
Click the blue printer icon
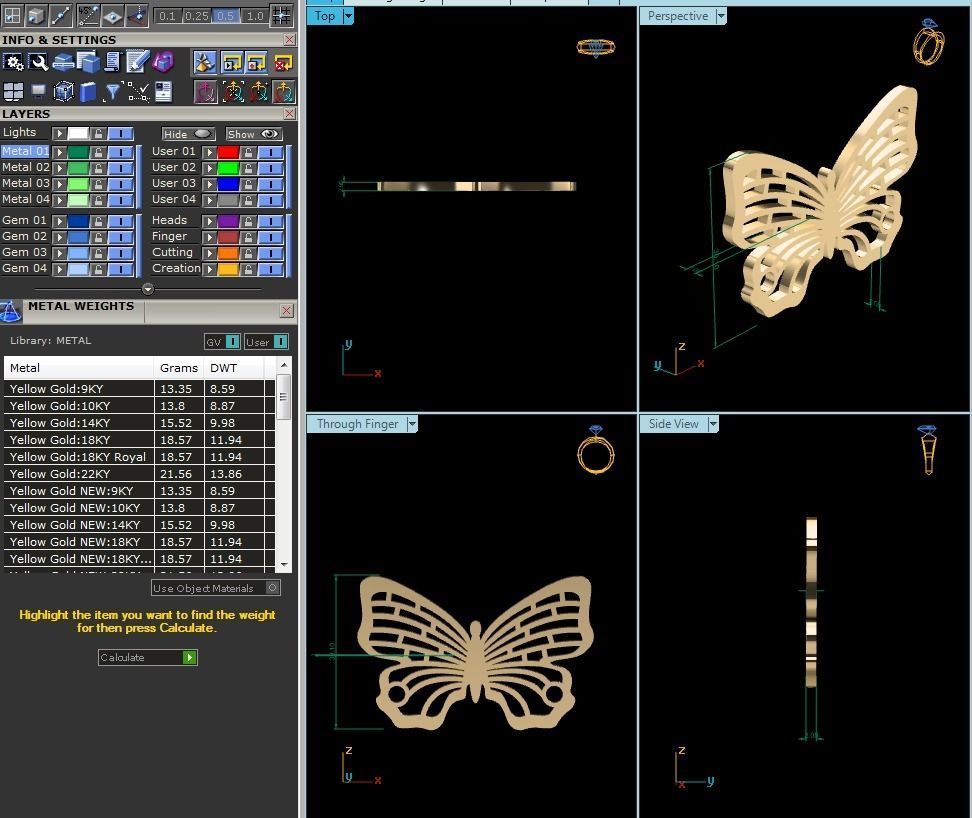[63, 63]
